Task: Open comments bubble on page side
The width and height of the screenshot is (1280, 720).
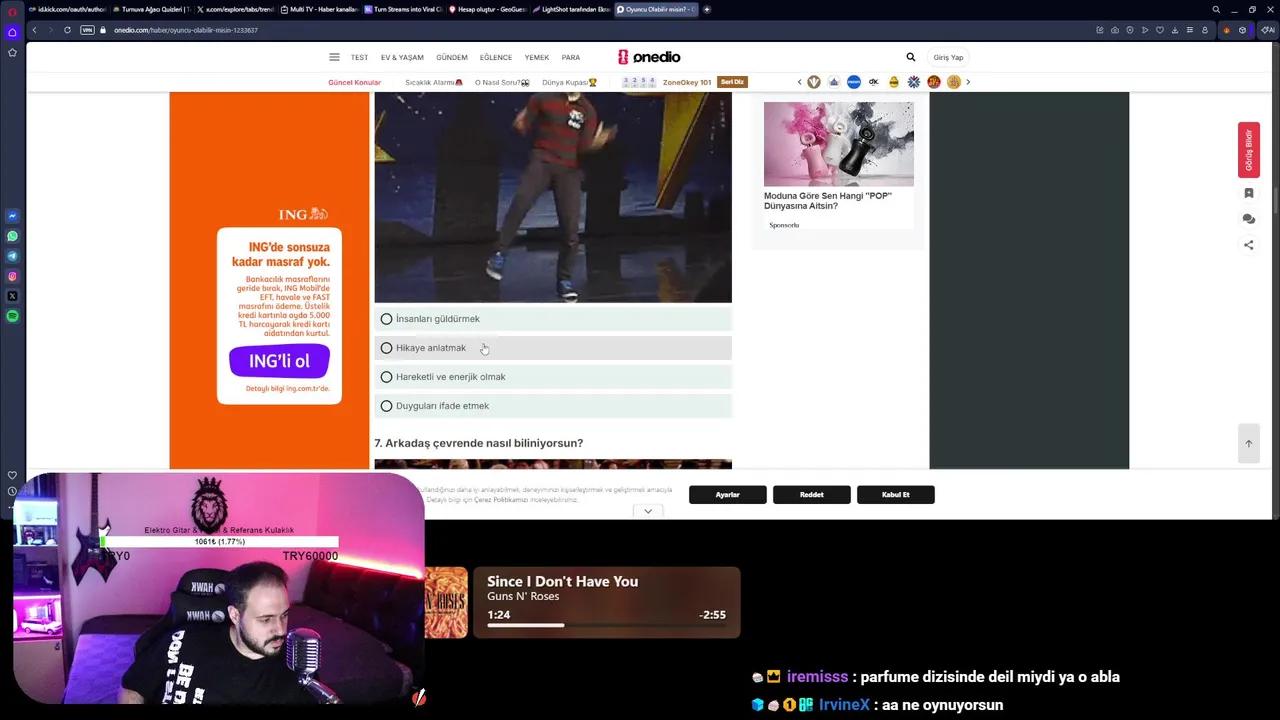Action: point(1248,219)
